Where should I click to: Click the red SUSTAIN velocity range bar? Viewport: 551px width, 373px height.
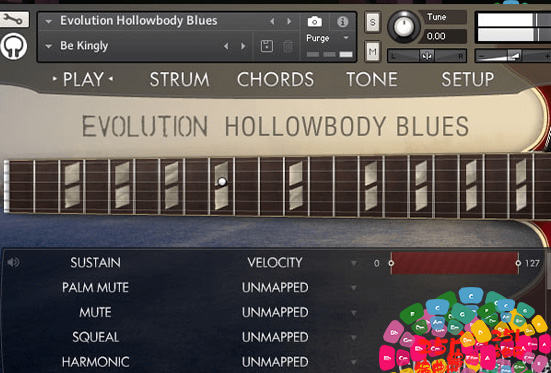455,263
